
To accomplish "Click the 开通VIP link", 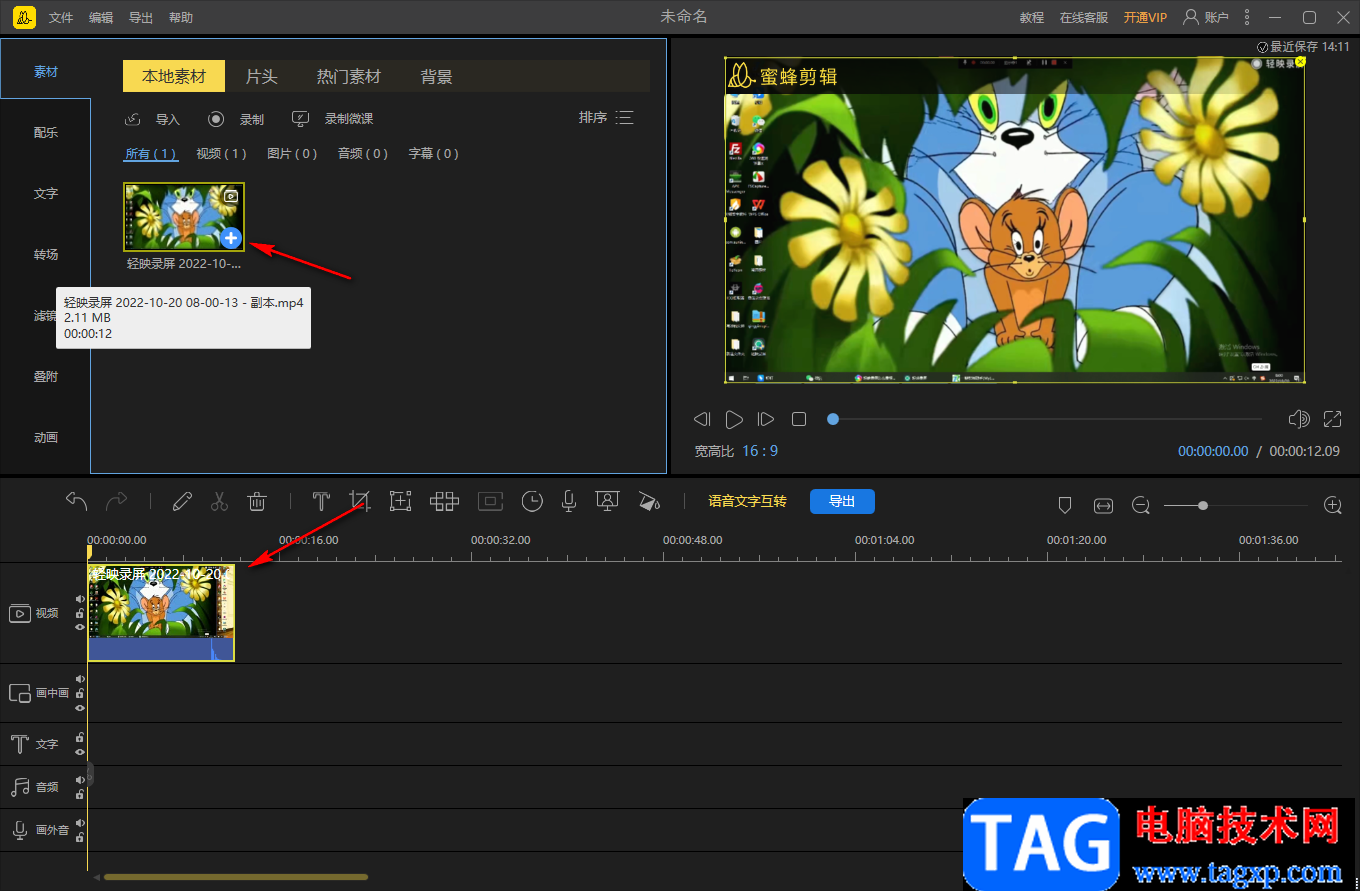I will click(1145, 18).
